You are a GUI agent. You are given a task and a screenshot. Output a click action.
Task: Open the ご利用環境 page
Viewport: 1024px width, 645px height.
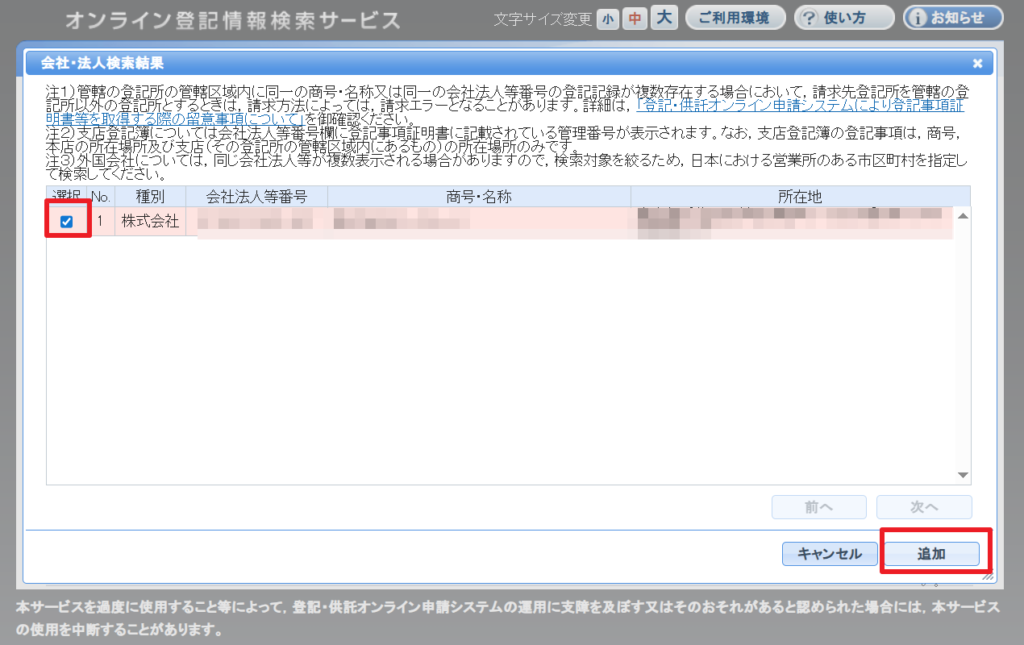[734, 18]
